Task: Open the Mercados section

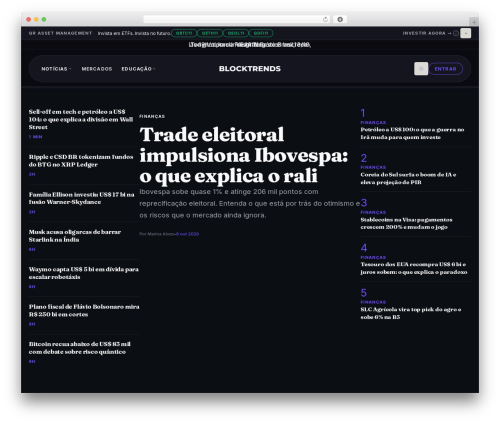Action: (x=97, y=69)
